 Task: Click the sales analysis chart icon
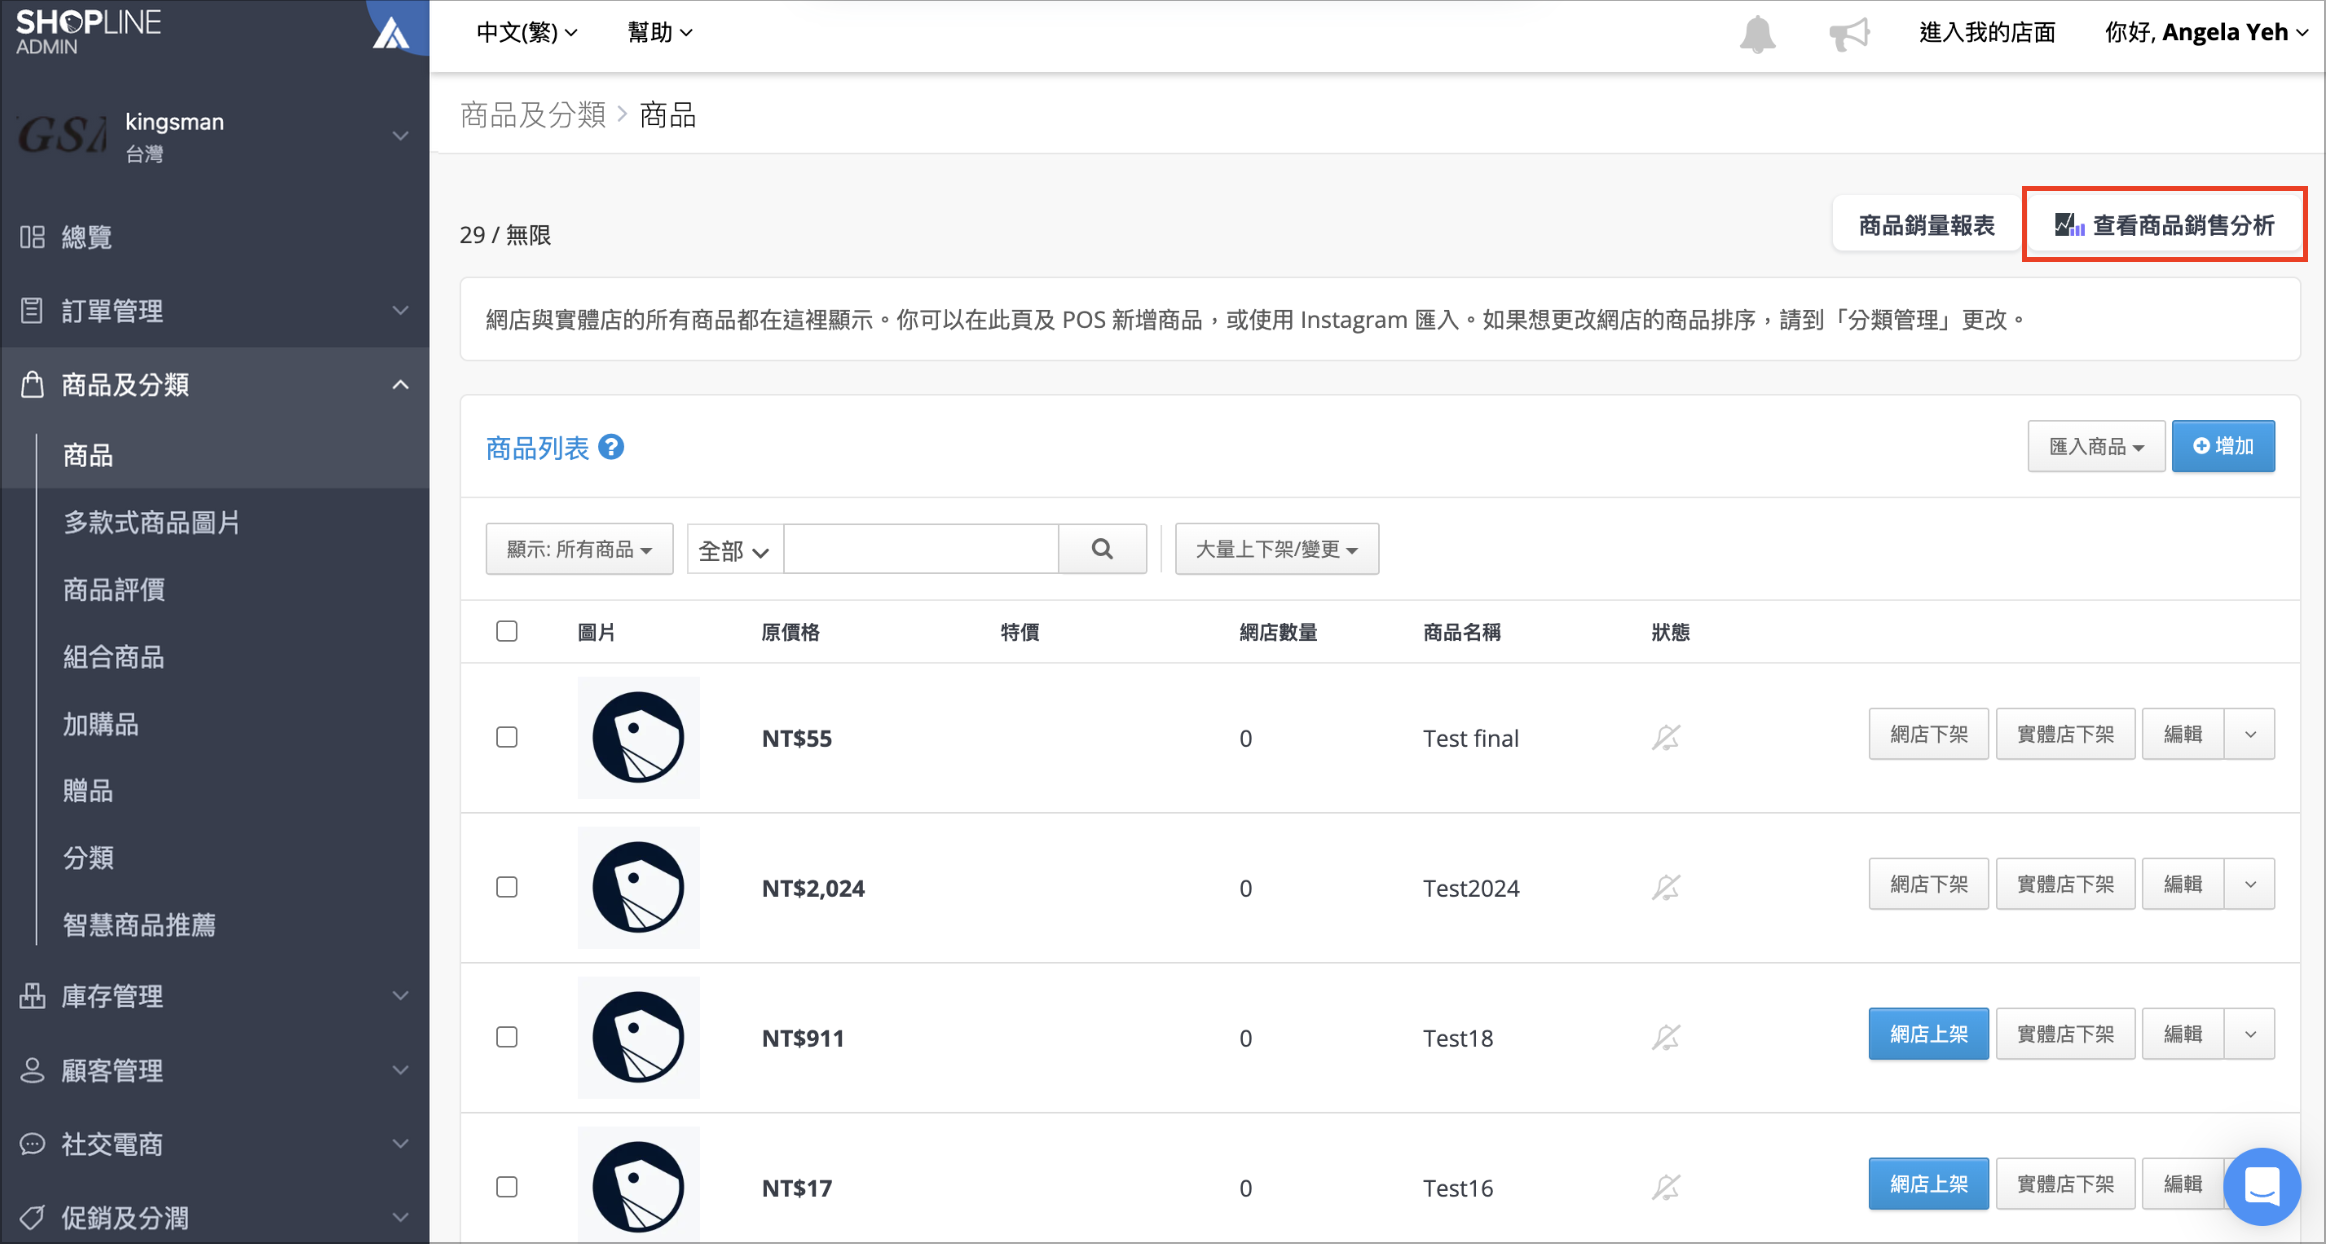[2069, 225]
